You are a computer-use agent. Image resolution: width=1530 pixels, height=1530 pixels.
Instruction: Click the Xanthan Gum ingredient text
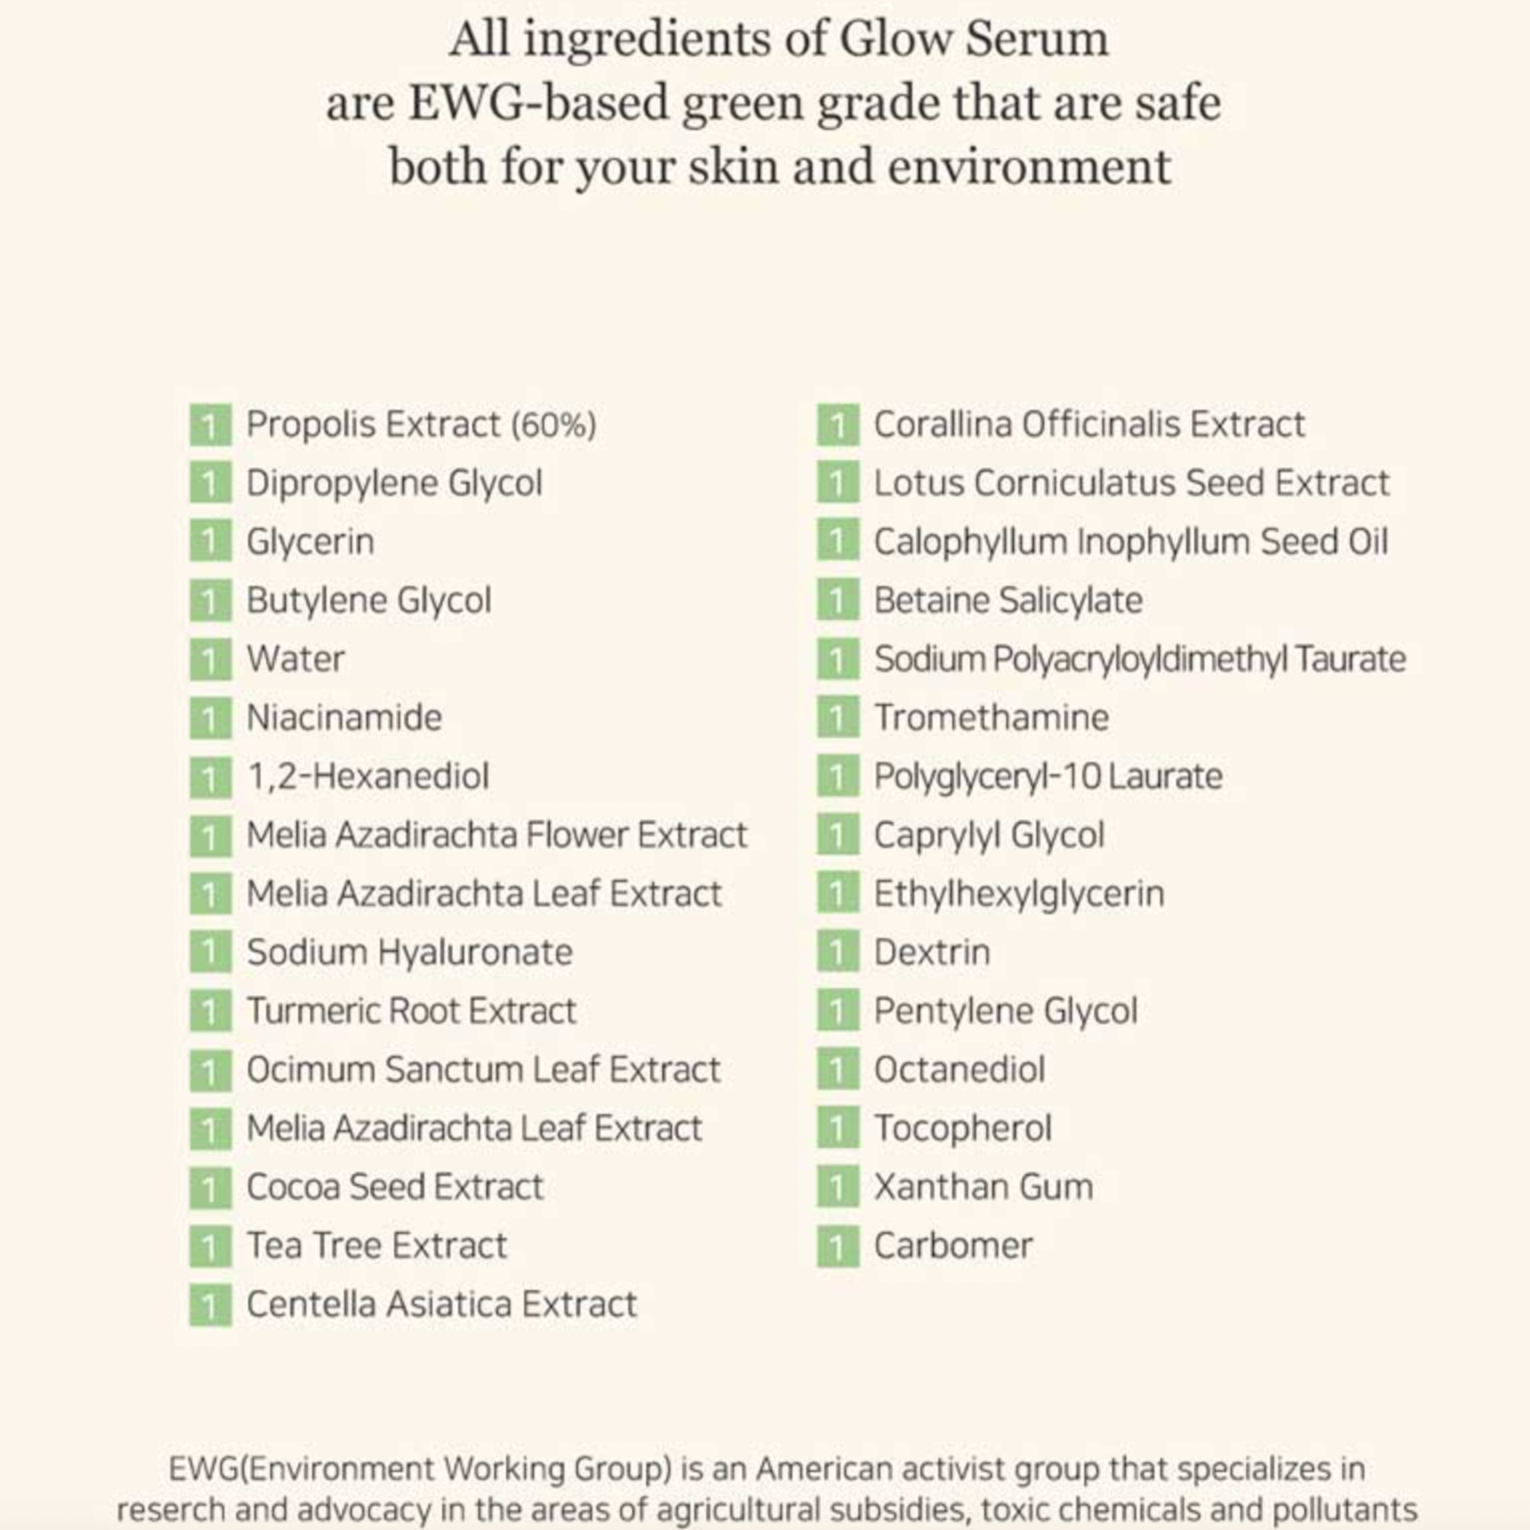point(983,1187)
